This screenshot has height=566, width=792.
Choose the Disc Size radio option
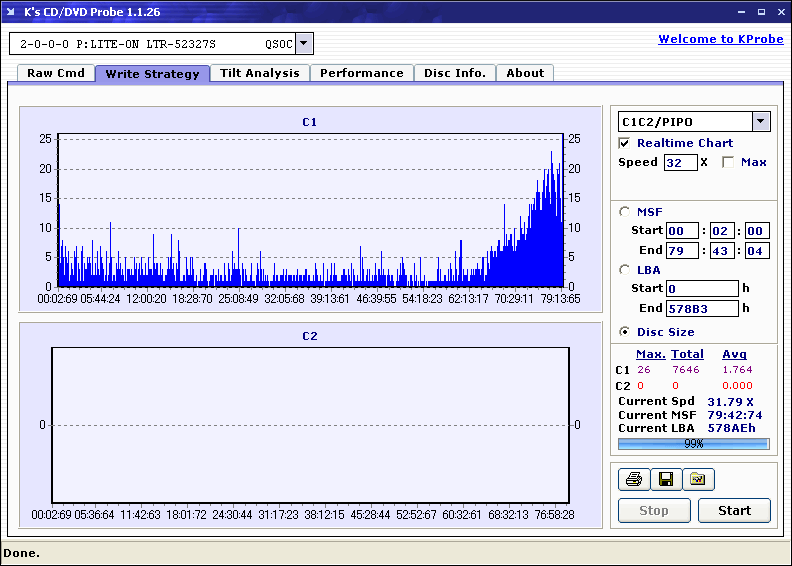pos(625,332)
